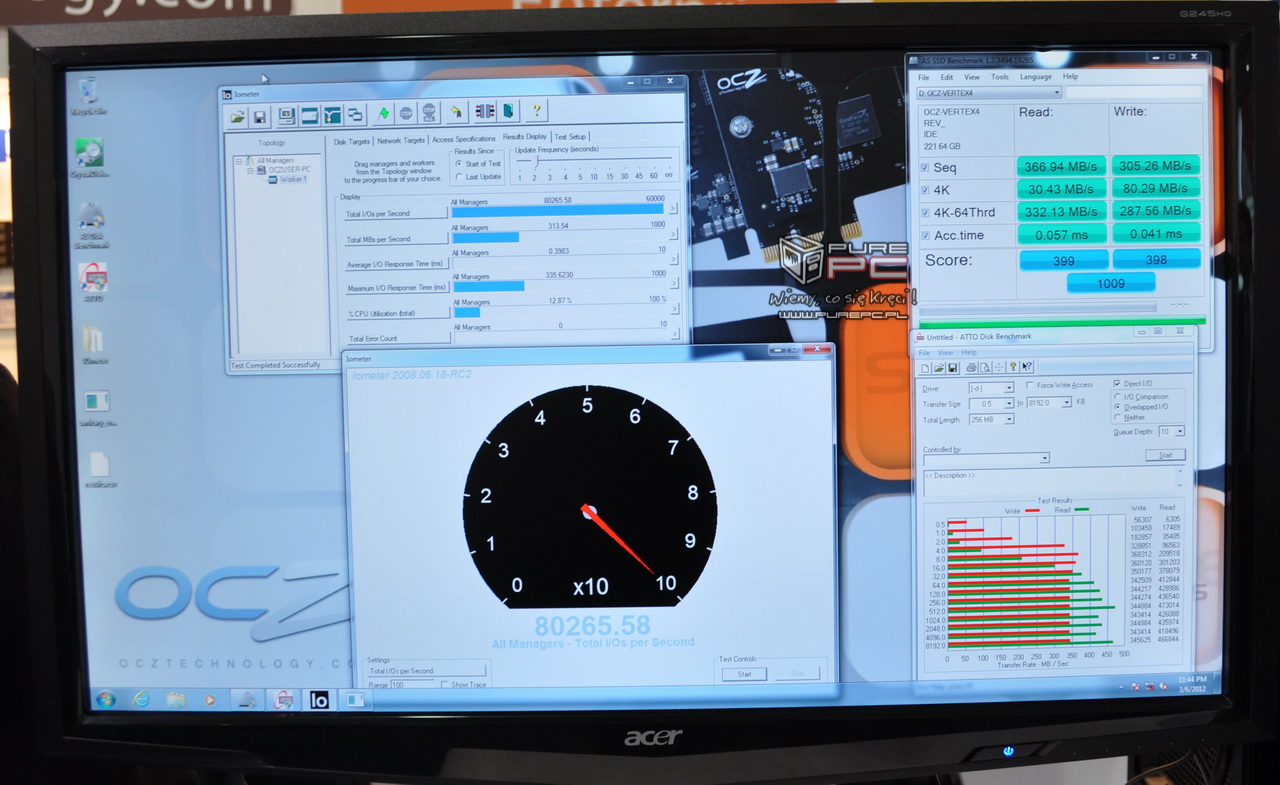Open Total Length 256 MB dropdown
This screenshot has width=1280, height=785.
pyautogui.click(x=1008, y=419)
